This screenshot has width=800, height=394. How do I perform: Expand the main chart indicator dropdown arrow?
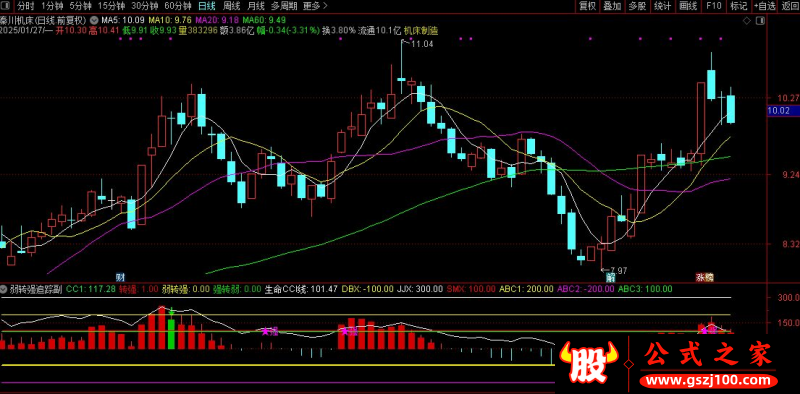point(94,21)
